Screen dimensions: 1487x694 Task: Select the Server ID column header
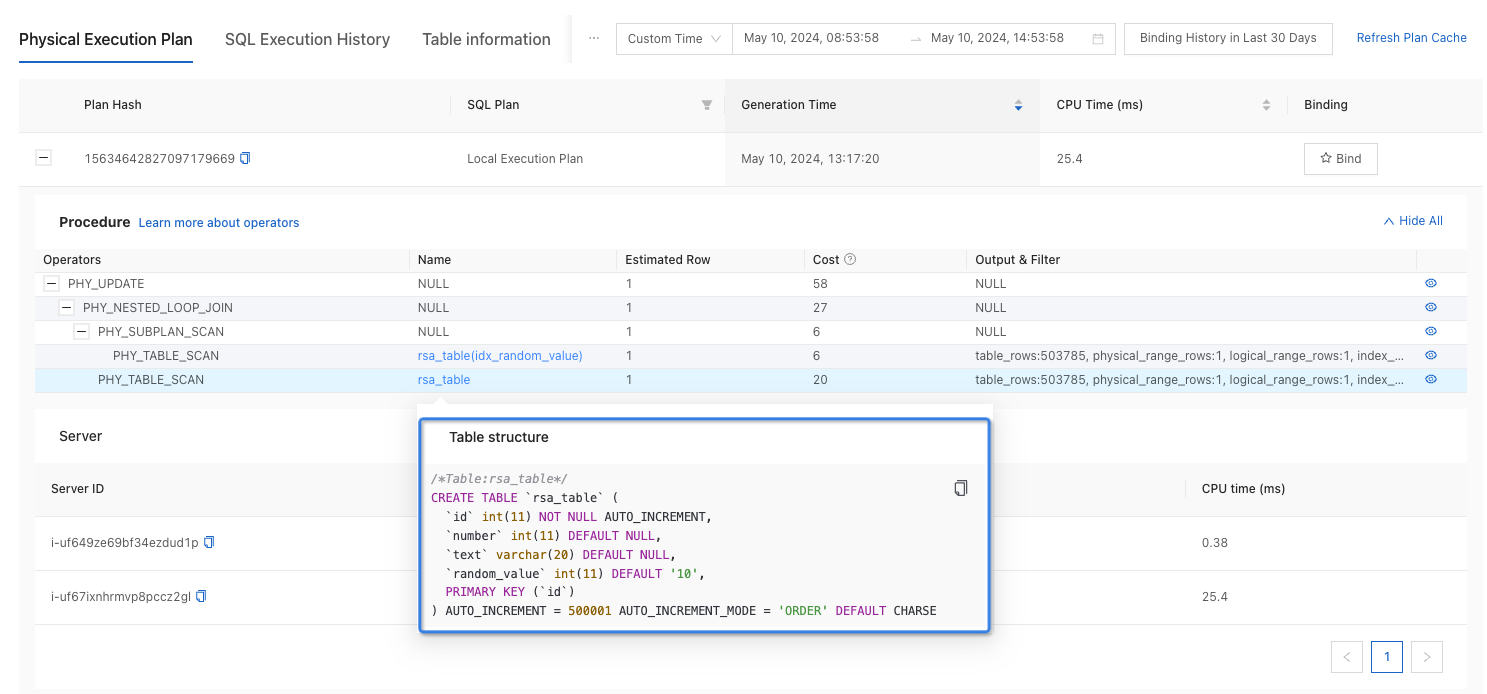(x=77, y=489)
